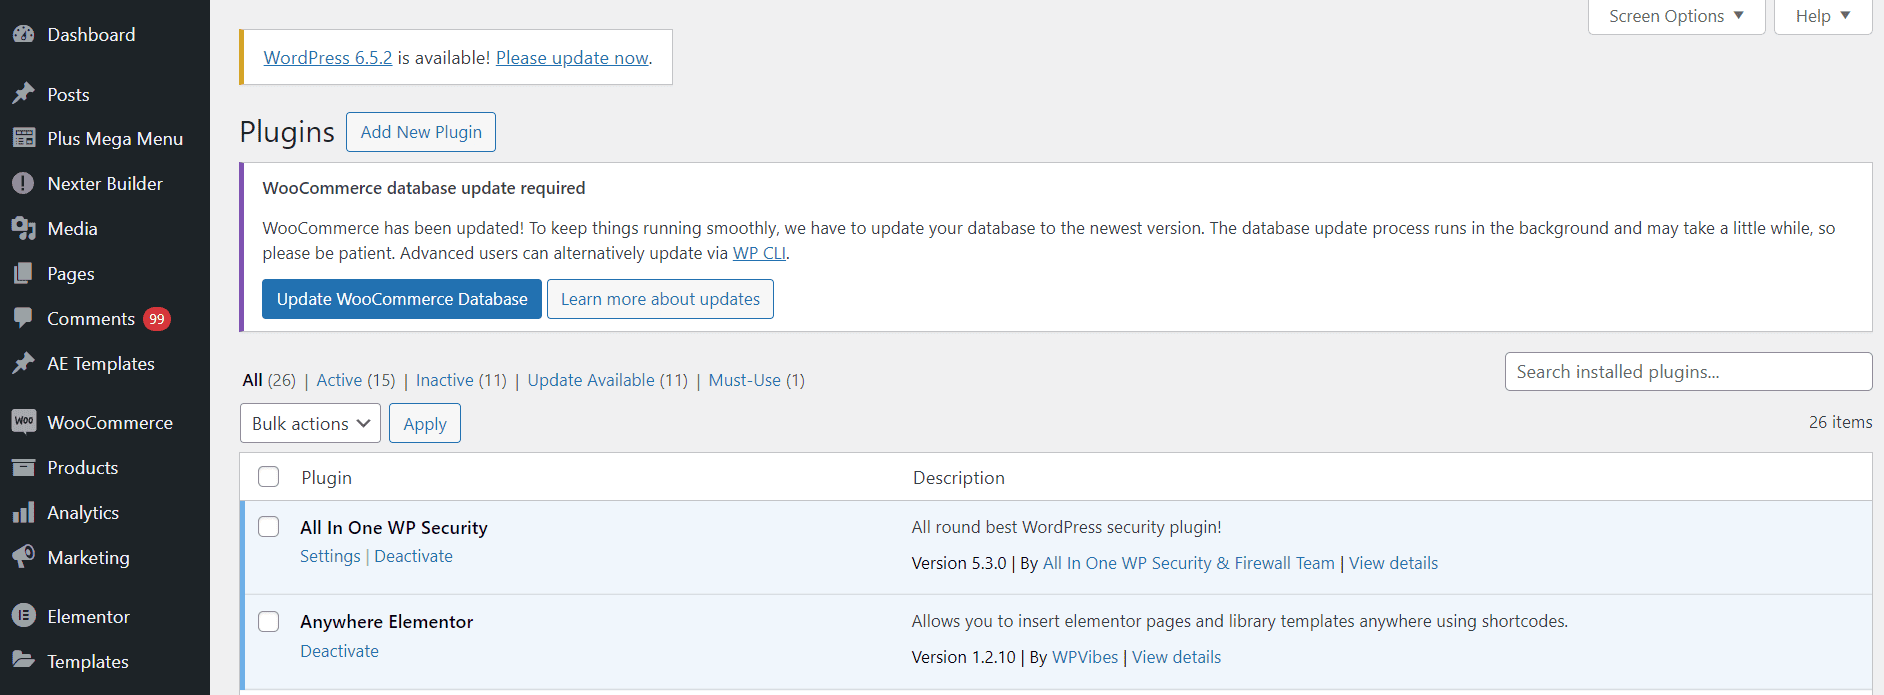Click the Templates folder icon
This screenshot has height=695, width=1884.
point(24,661)
